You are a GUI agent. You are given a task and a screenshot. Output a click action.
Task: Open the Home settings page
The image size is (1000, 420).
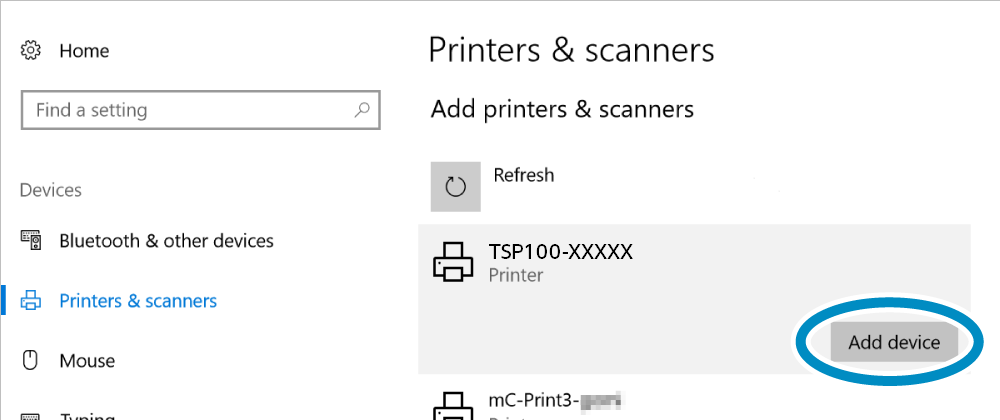84,51
